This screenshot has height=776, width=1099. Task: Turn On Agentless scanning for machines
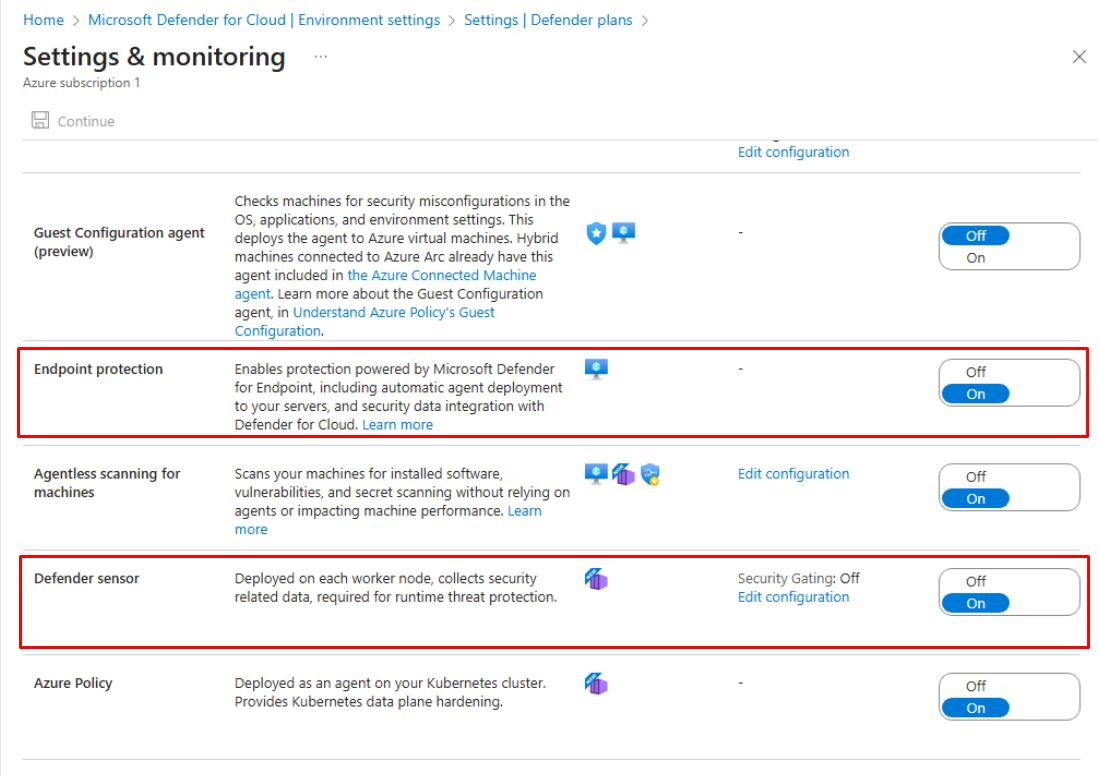pos(975,499)
